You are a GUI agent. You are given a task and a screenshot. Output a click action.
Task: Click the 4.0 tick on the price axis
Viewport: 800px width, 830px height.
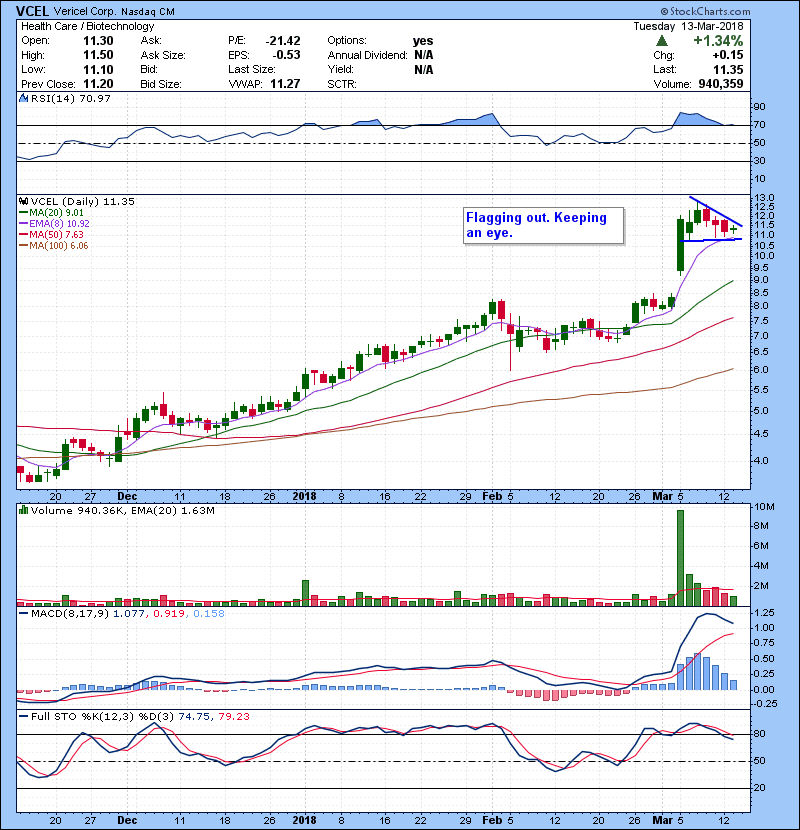pyautogui.click(x=761, y=461)
